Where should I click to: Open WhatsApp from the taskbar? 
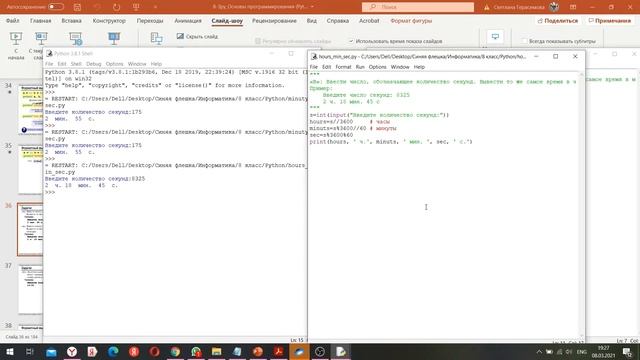point(196,351)
